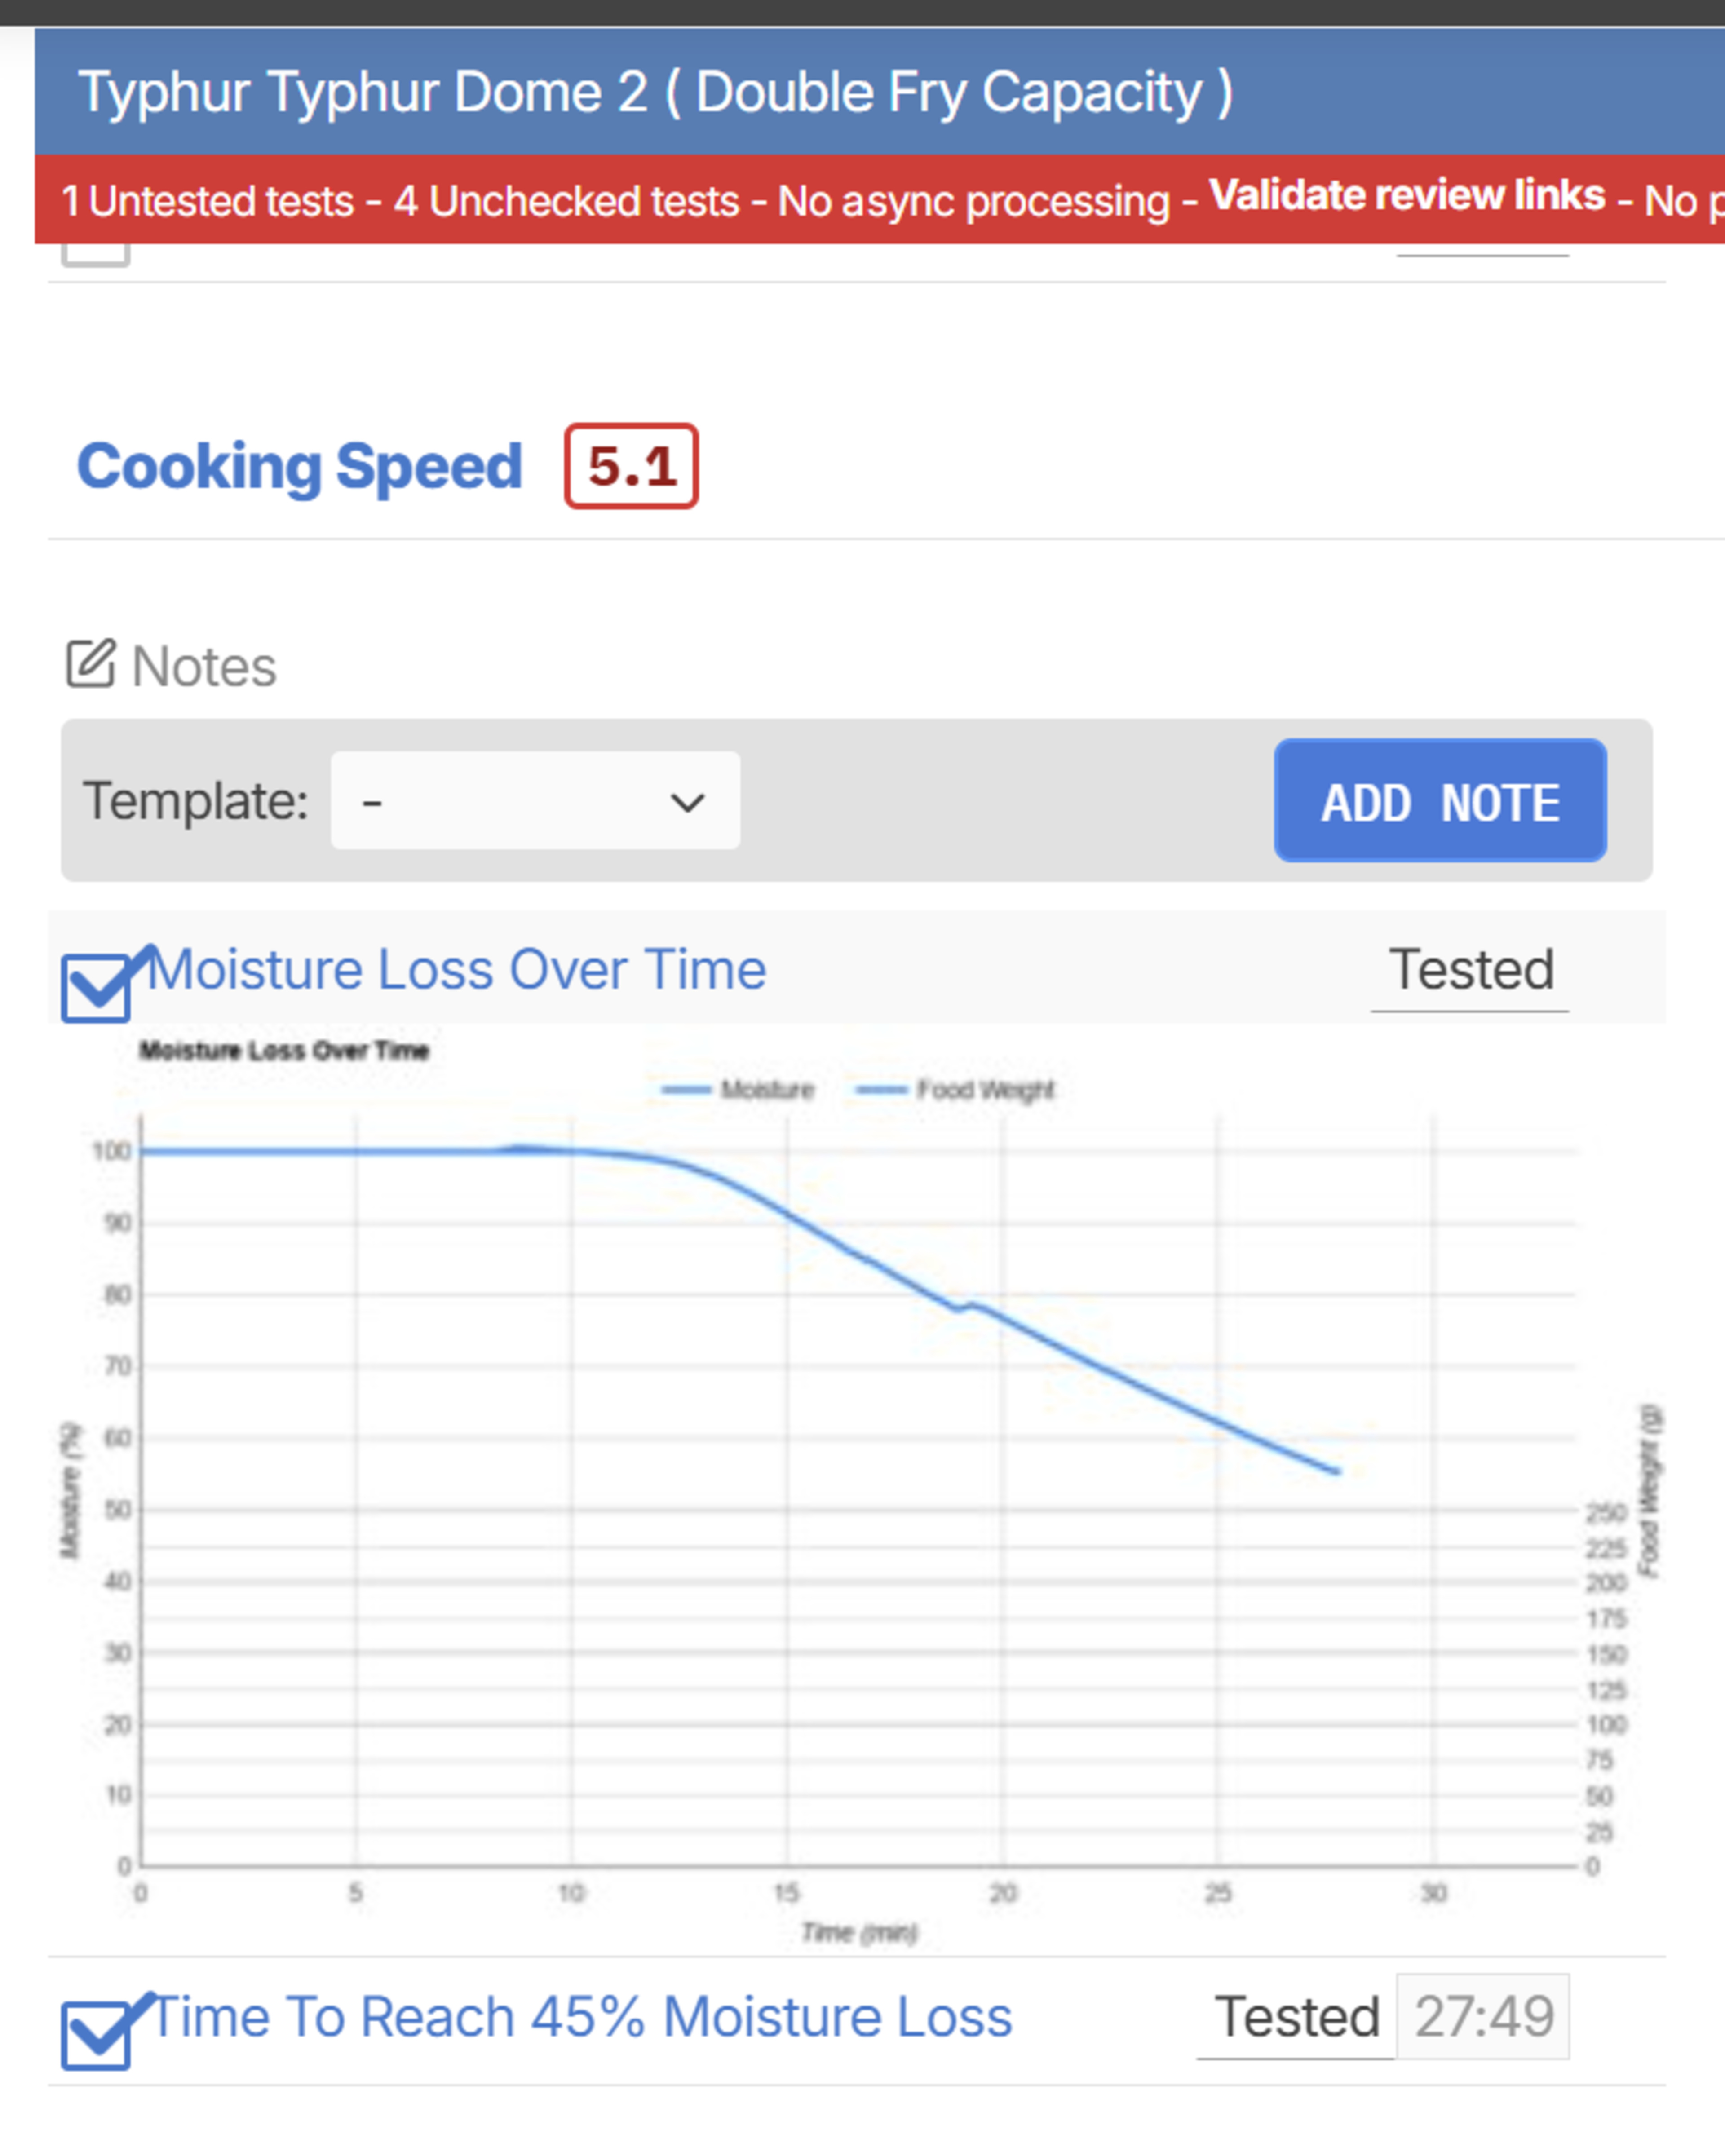
Task: Open the Template dropdown
Action: [535, 801]
